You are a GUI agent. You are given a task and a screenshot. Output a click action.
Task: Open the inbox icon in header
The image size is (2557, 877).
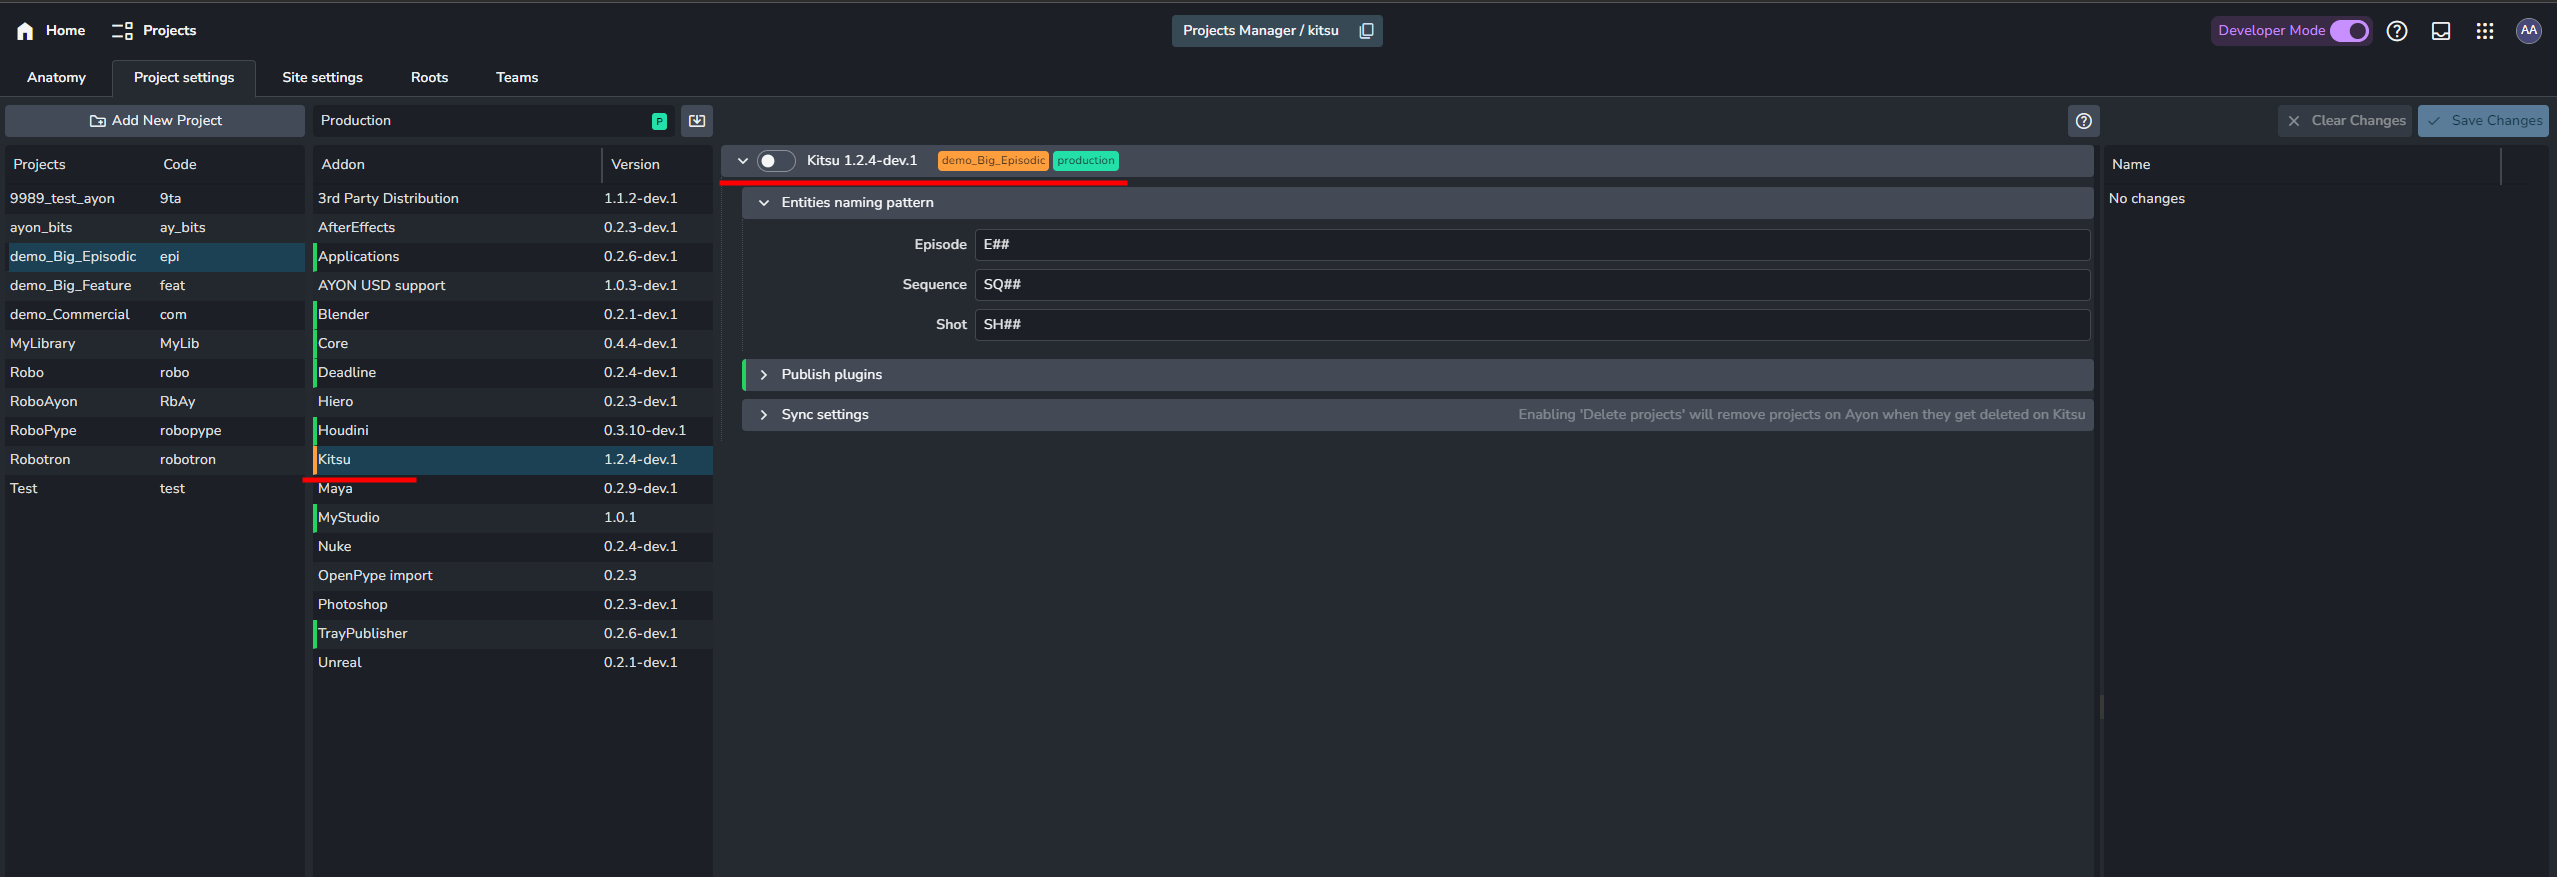[x=2441, y=31]
